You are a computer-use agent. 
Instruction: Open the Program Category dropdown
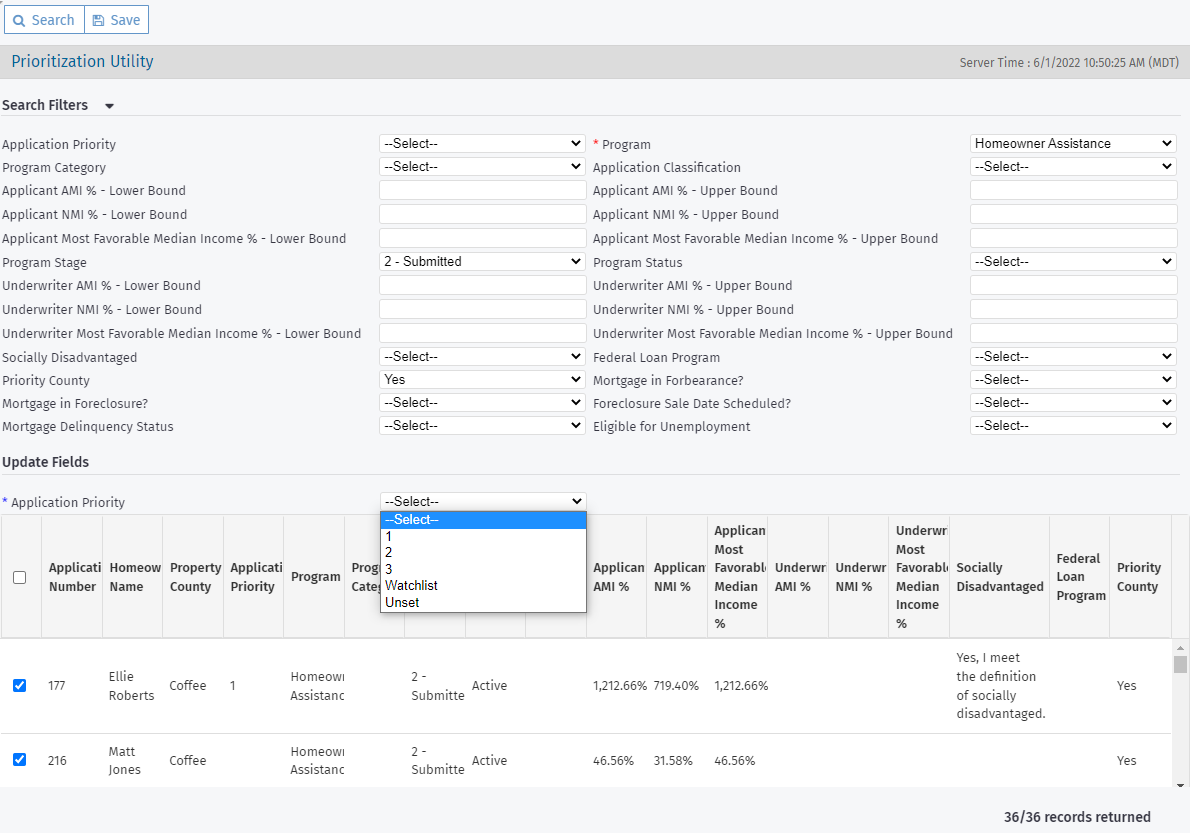tap(481, 166)
